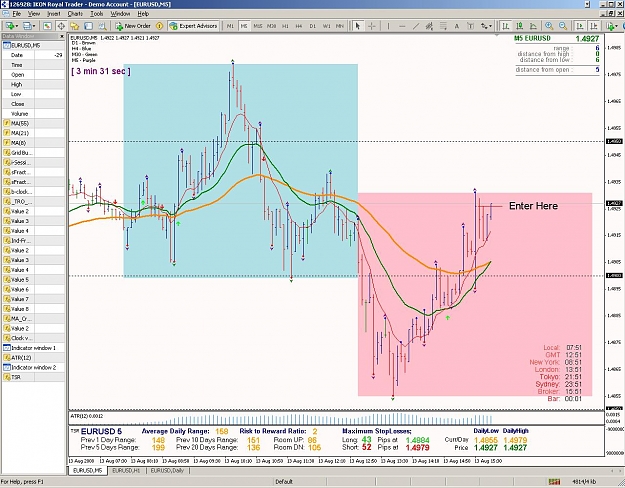Switch to M1 timeframe
The height and width of the screenshot is (488, 625).
230,26
